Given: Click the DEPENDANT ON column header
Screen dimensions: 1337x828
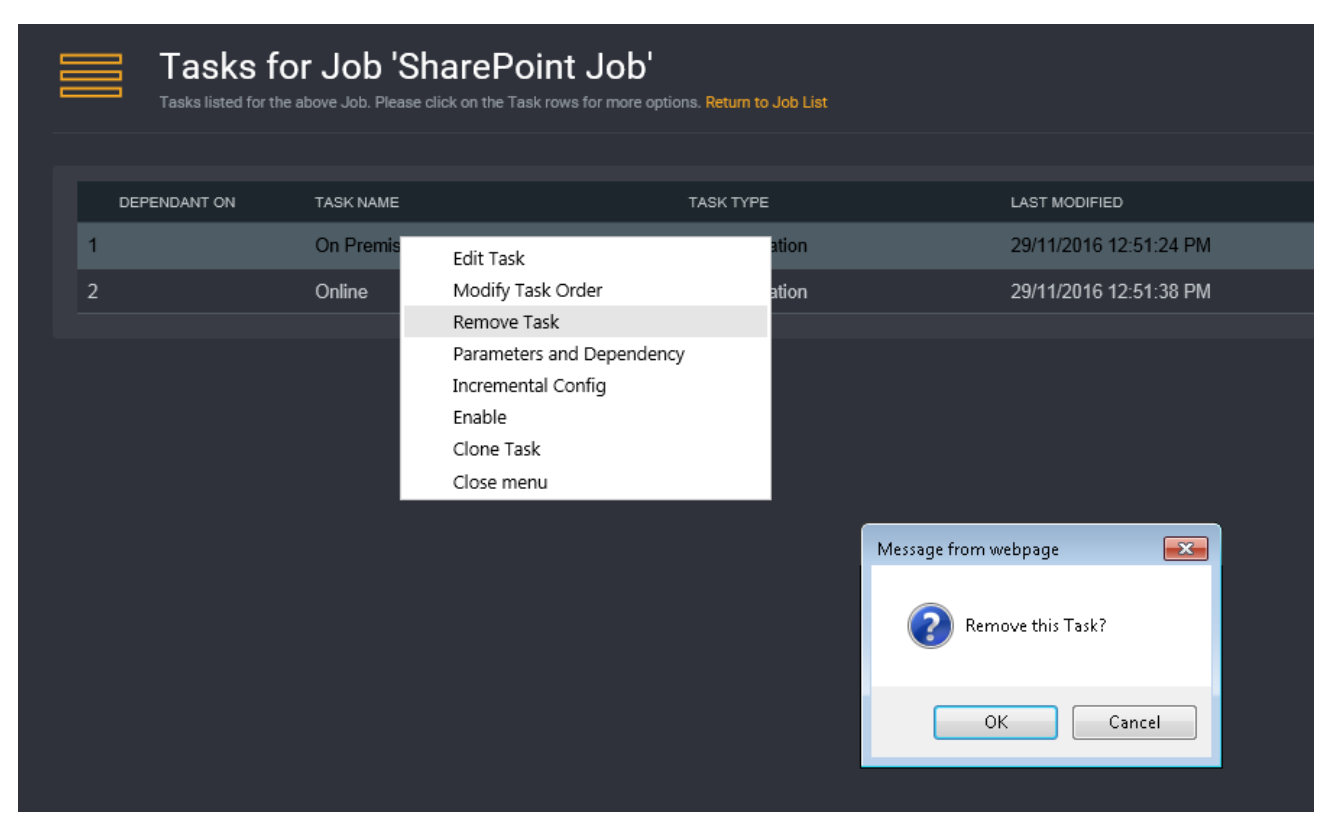Looking at the screenshot, I should 177,202.
